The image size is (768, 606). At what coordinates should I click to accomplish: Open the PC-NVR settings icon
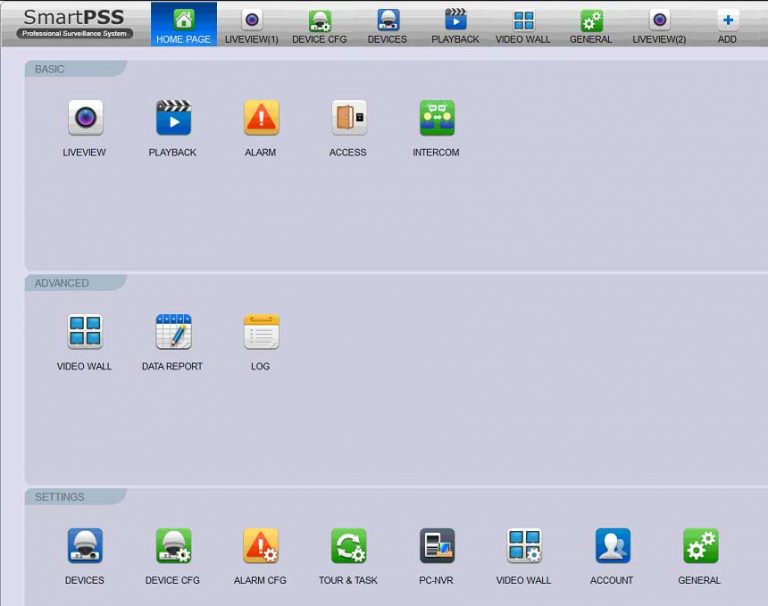click(x=436, y=547)
